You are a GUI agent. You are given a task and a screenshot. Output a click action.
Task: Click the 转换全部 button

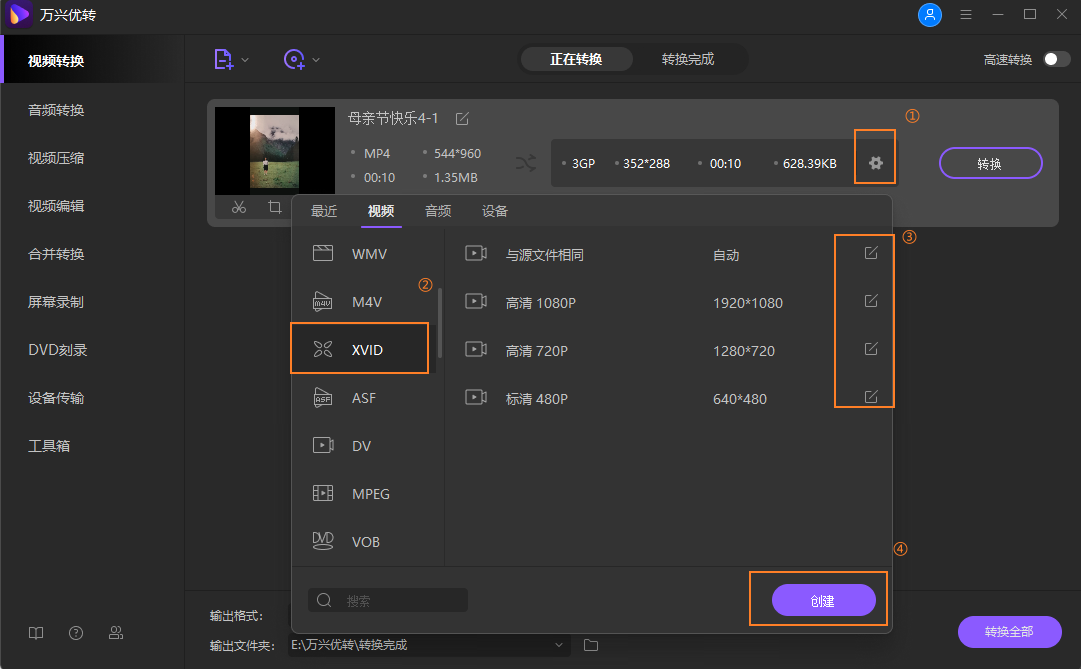1010,632
